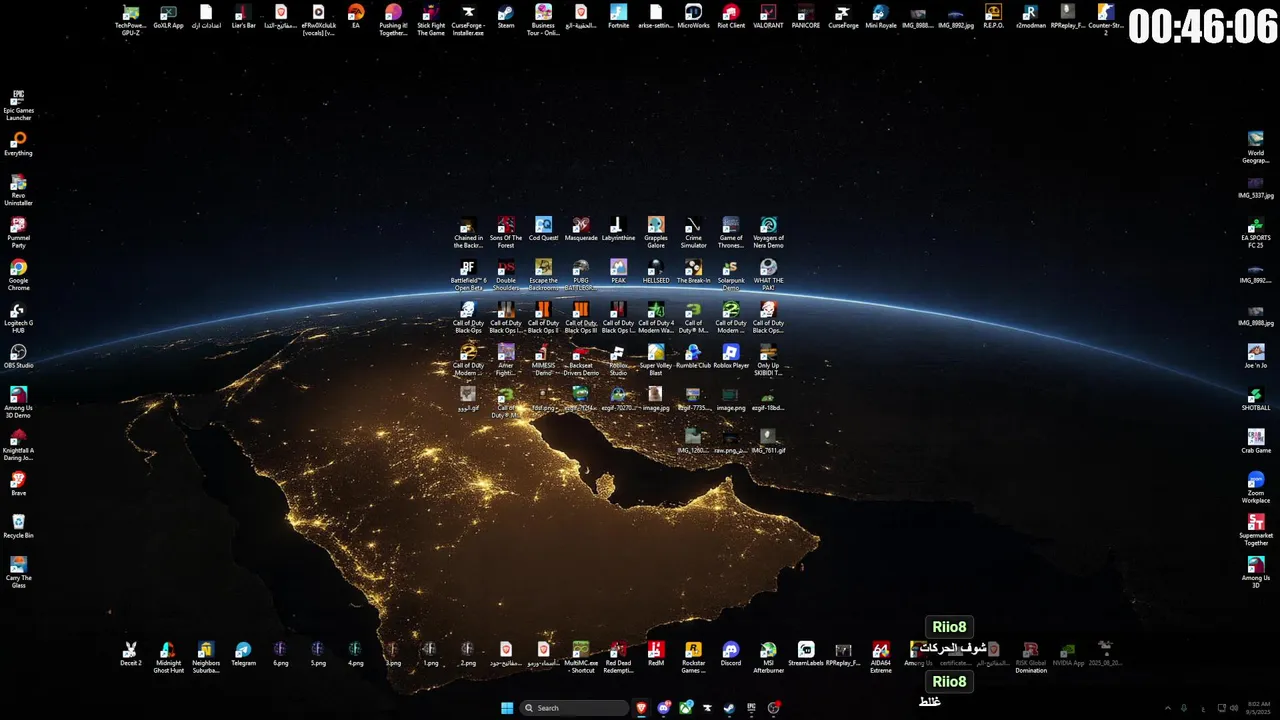Click the SHOTBALL desktop shortcut
The height and width of the screenshot is (720, 1280).
tap(1256, 399)
